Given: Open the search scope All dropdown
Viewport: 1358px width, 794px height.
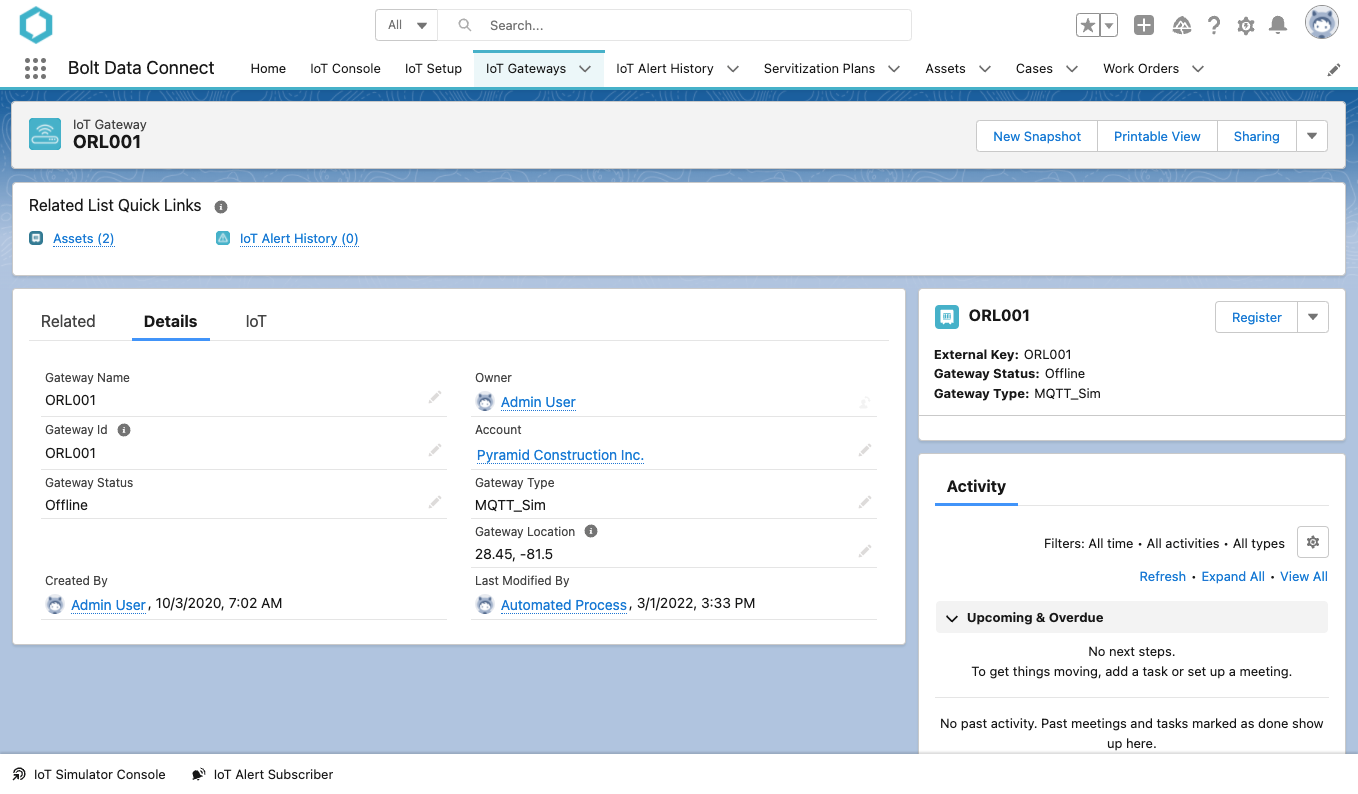Looking at the screenshot, I should coord(407,25).
